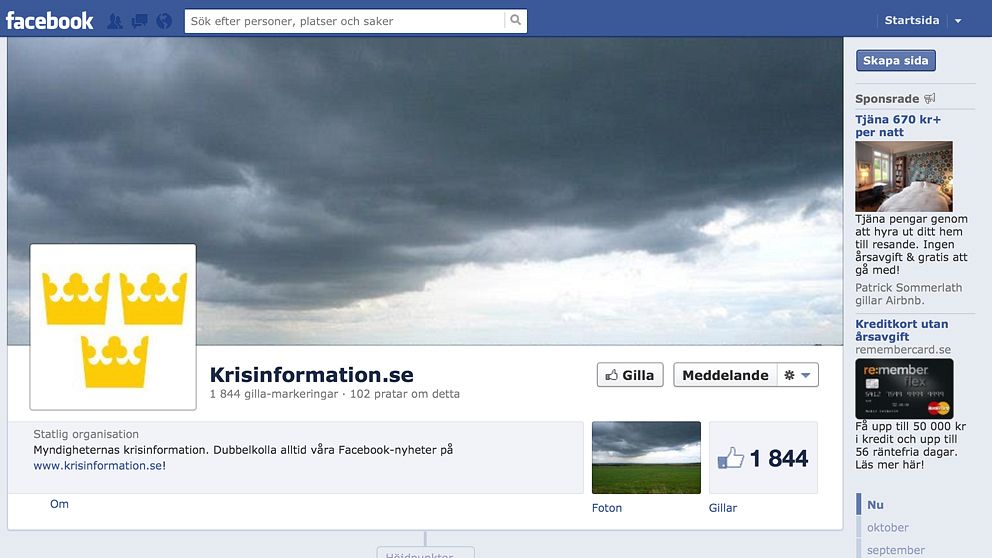Select 'Nu' in the timeline
This screenshot has height=558, width=992.
pyautogui.click(x=875, y=505)
